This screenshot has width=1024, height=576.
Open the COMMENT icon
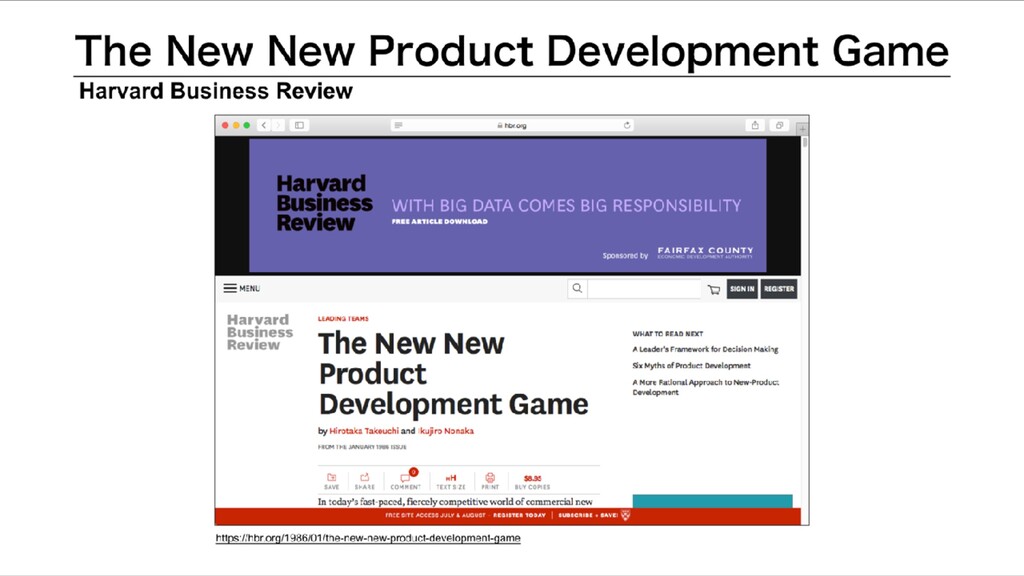406,480
